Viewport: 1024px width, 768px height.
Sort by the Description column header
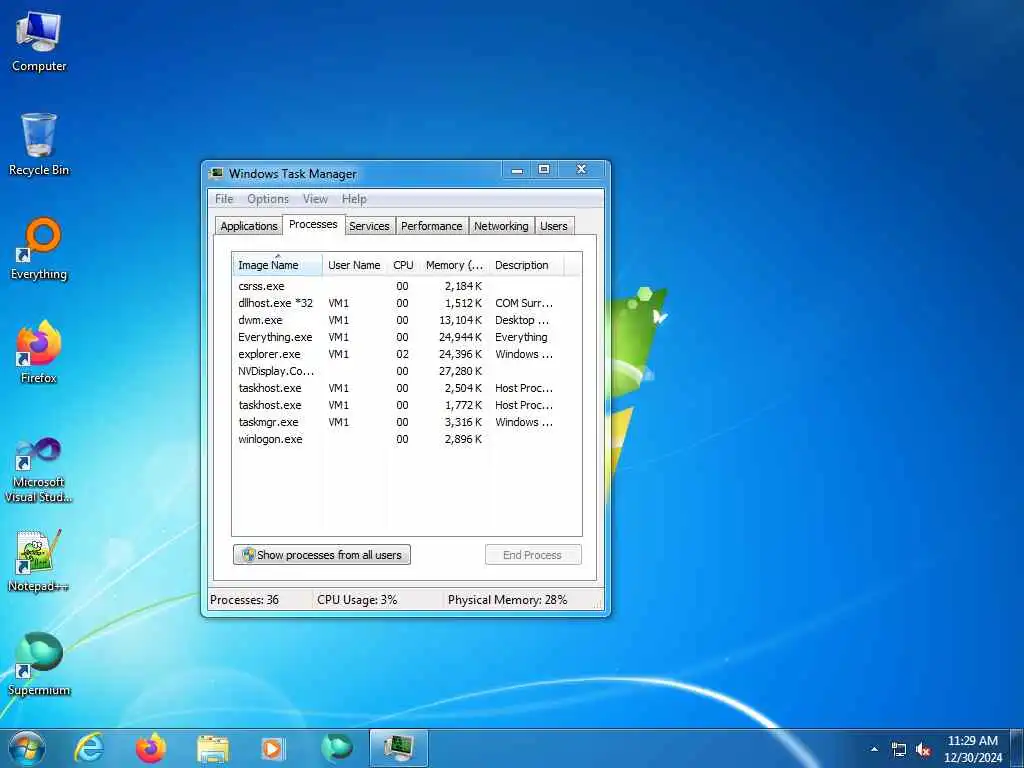click(526, 264)
